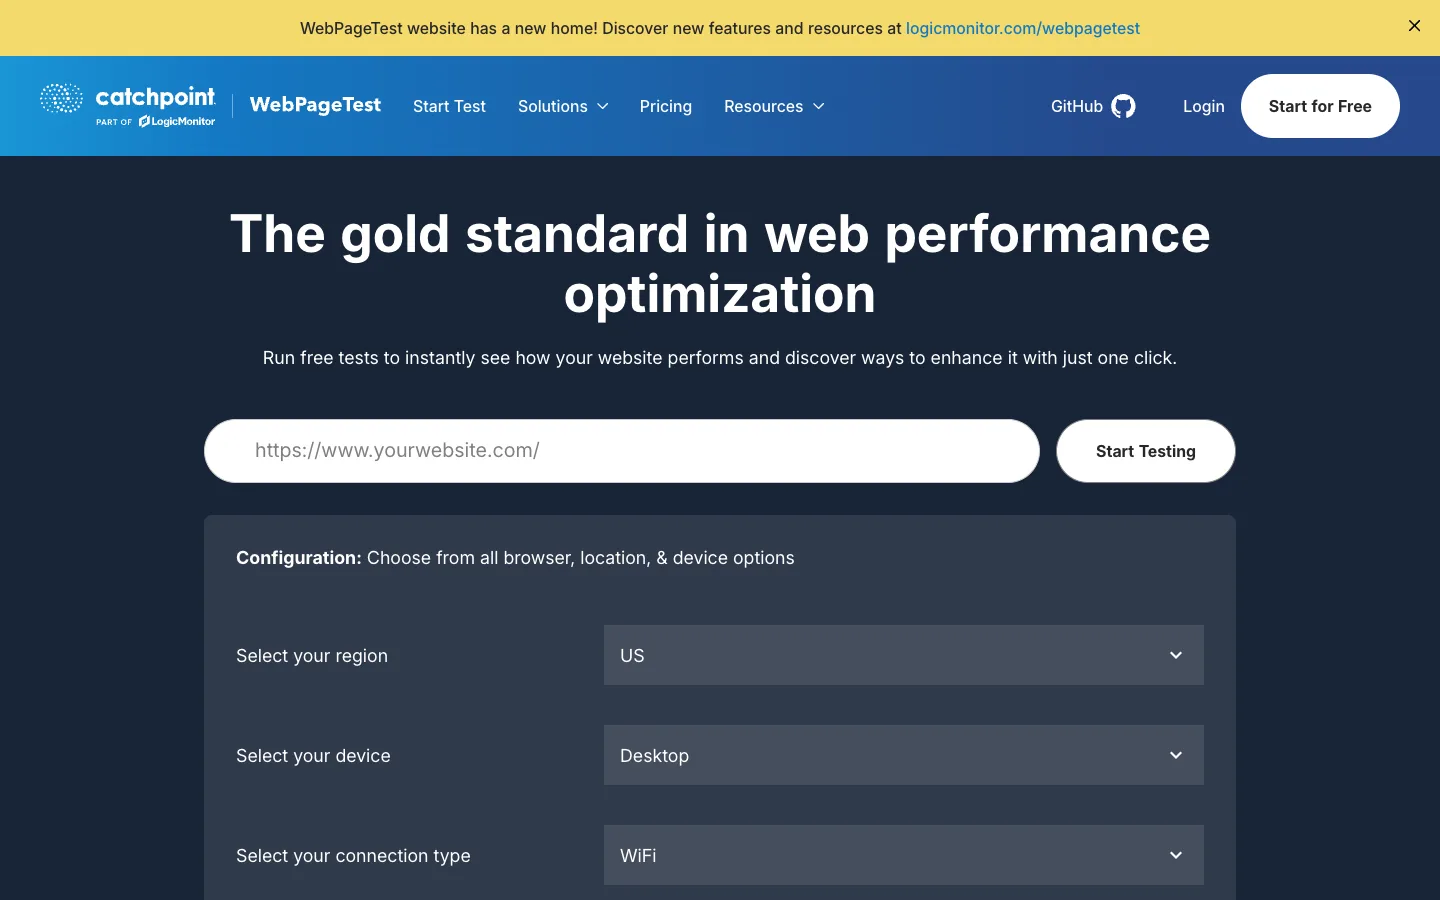Dismiss the yellow announcement banner

click(1414, 26)
